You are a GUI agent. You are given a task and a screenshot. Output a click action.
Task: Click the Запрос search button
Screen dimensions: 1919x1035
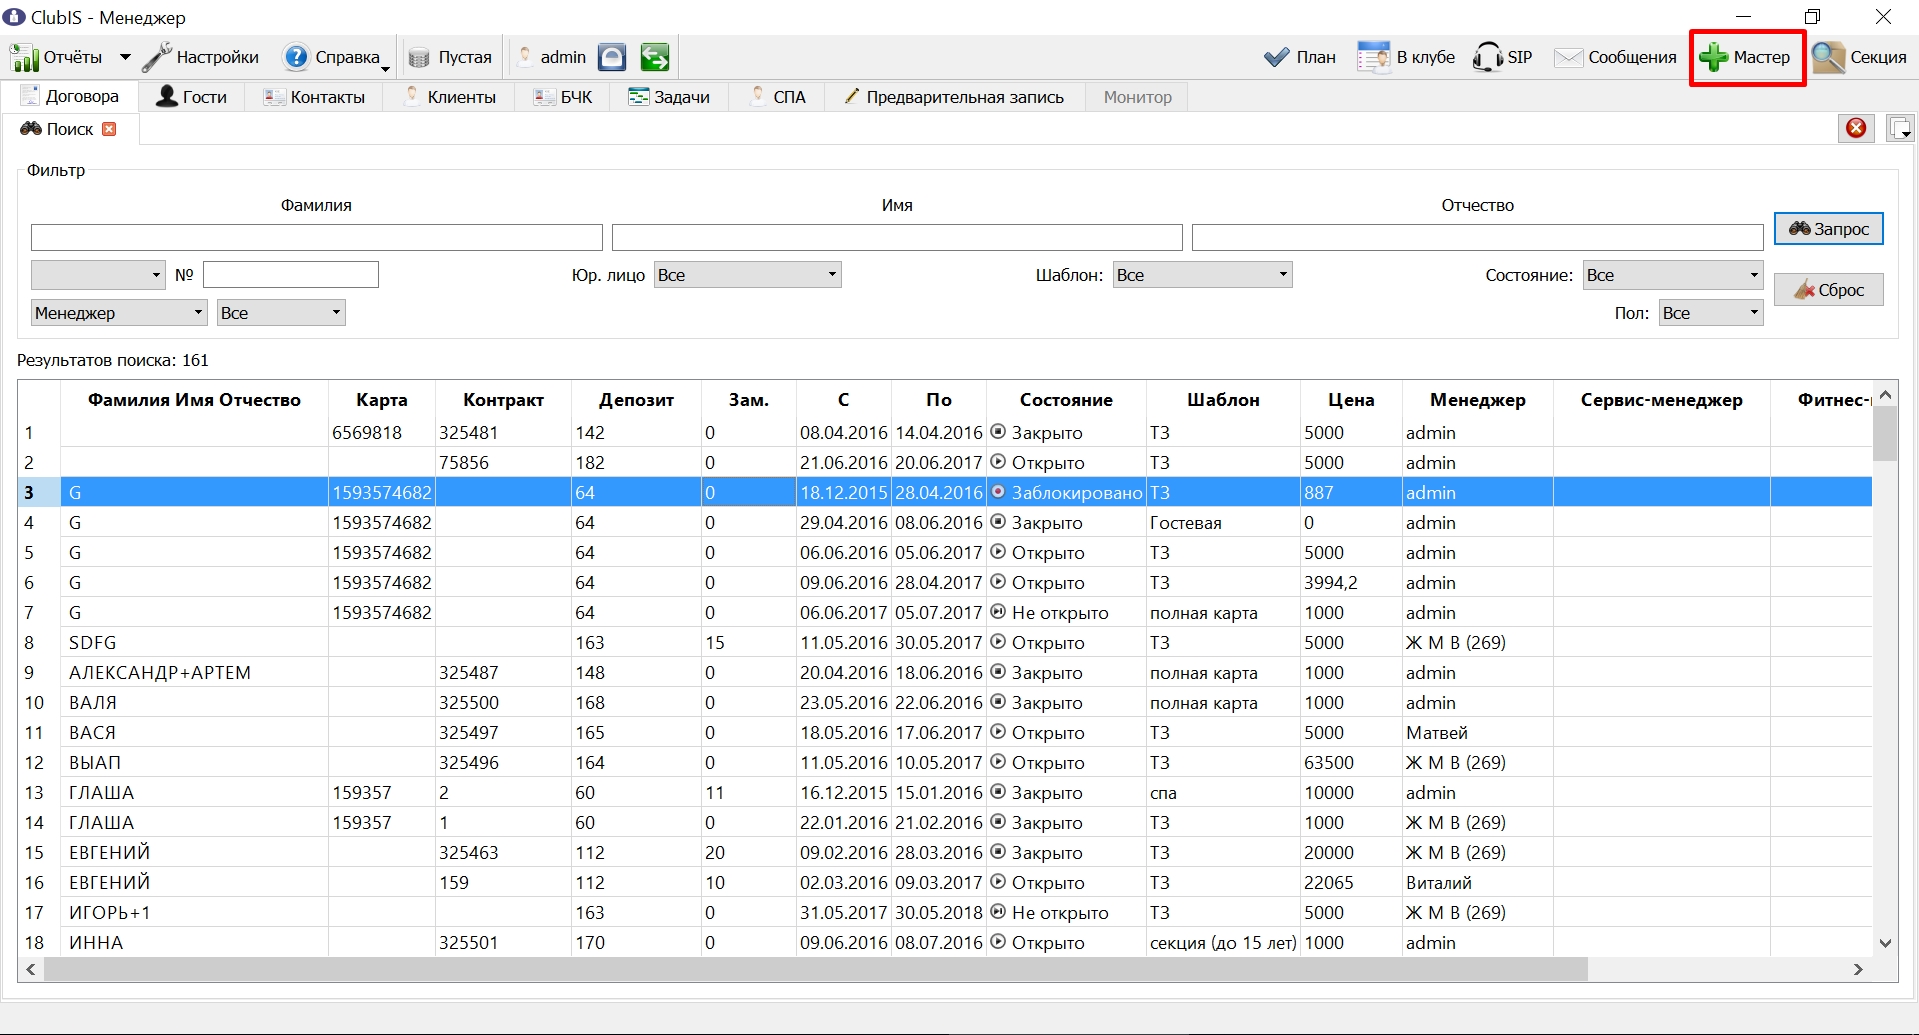point(1829,229)
